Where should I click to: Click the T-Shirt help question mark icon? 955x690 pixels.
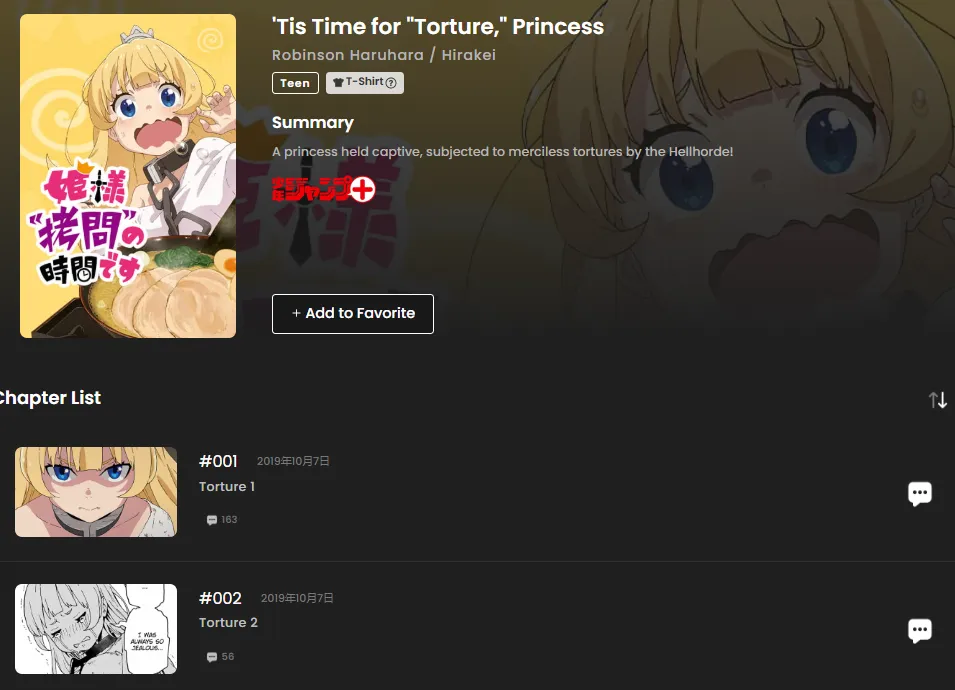point(391,83)
